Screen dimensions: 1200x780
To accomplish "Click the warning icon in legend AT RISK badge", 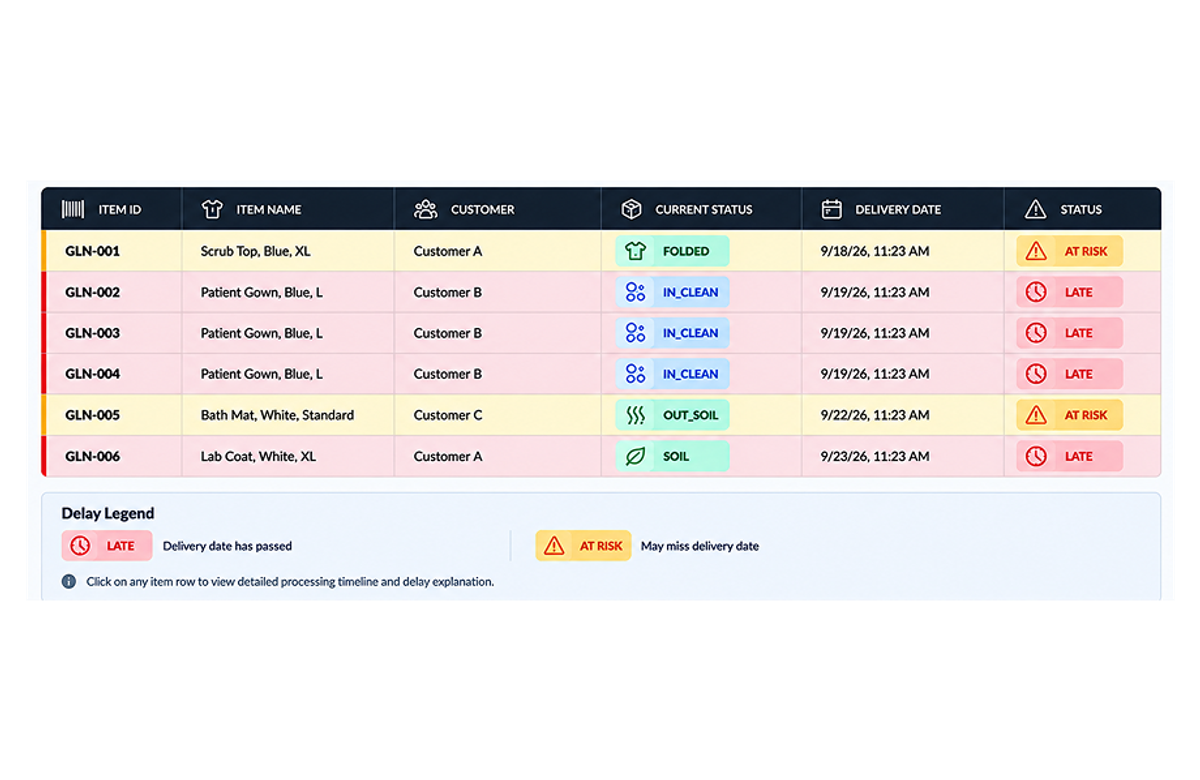I will pos(554,546).
